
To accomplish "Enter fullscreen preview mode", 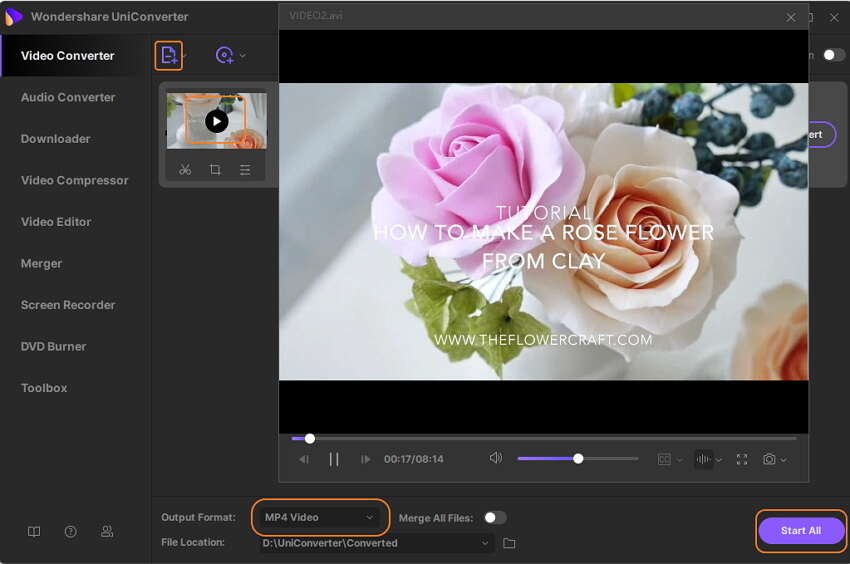I will tap(742, 460).
